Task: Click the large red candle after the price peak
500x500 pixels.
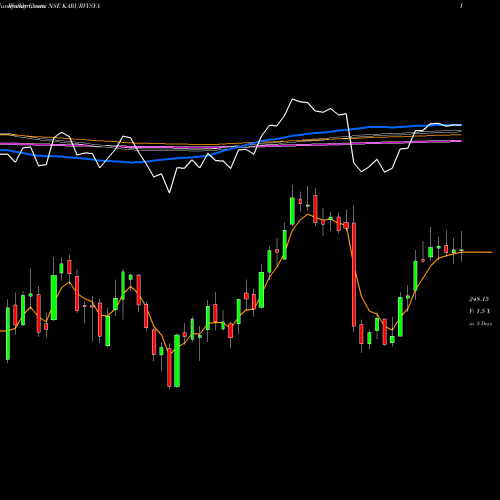Action: pyautogui.click(x=354, y=274)
